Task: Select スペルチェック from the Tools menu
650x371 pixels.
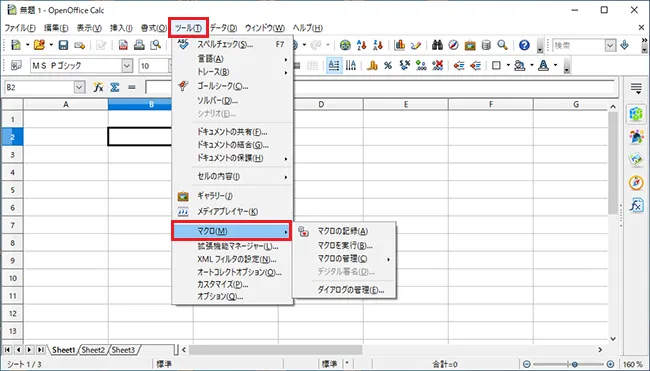Action: (x=232, y=44)
